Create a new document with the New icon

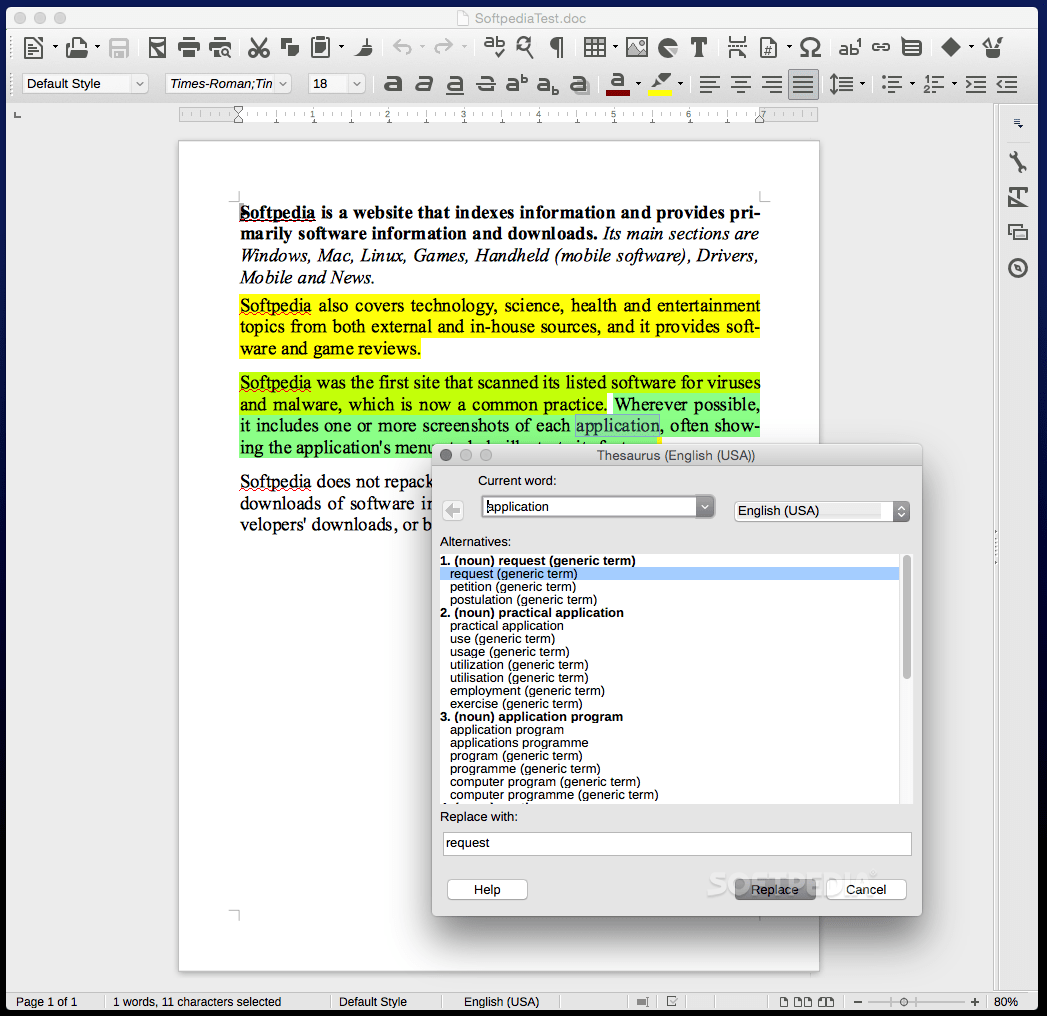tap(33, 47)
